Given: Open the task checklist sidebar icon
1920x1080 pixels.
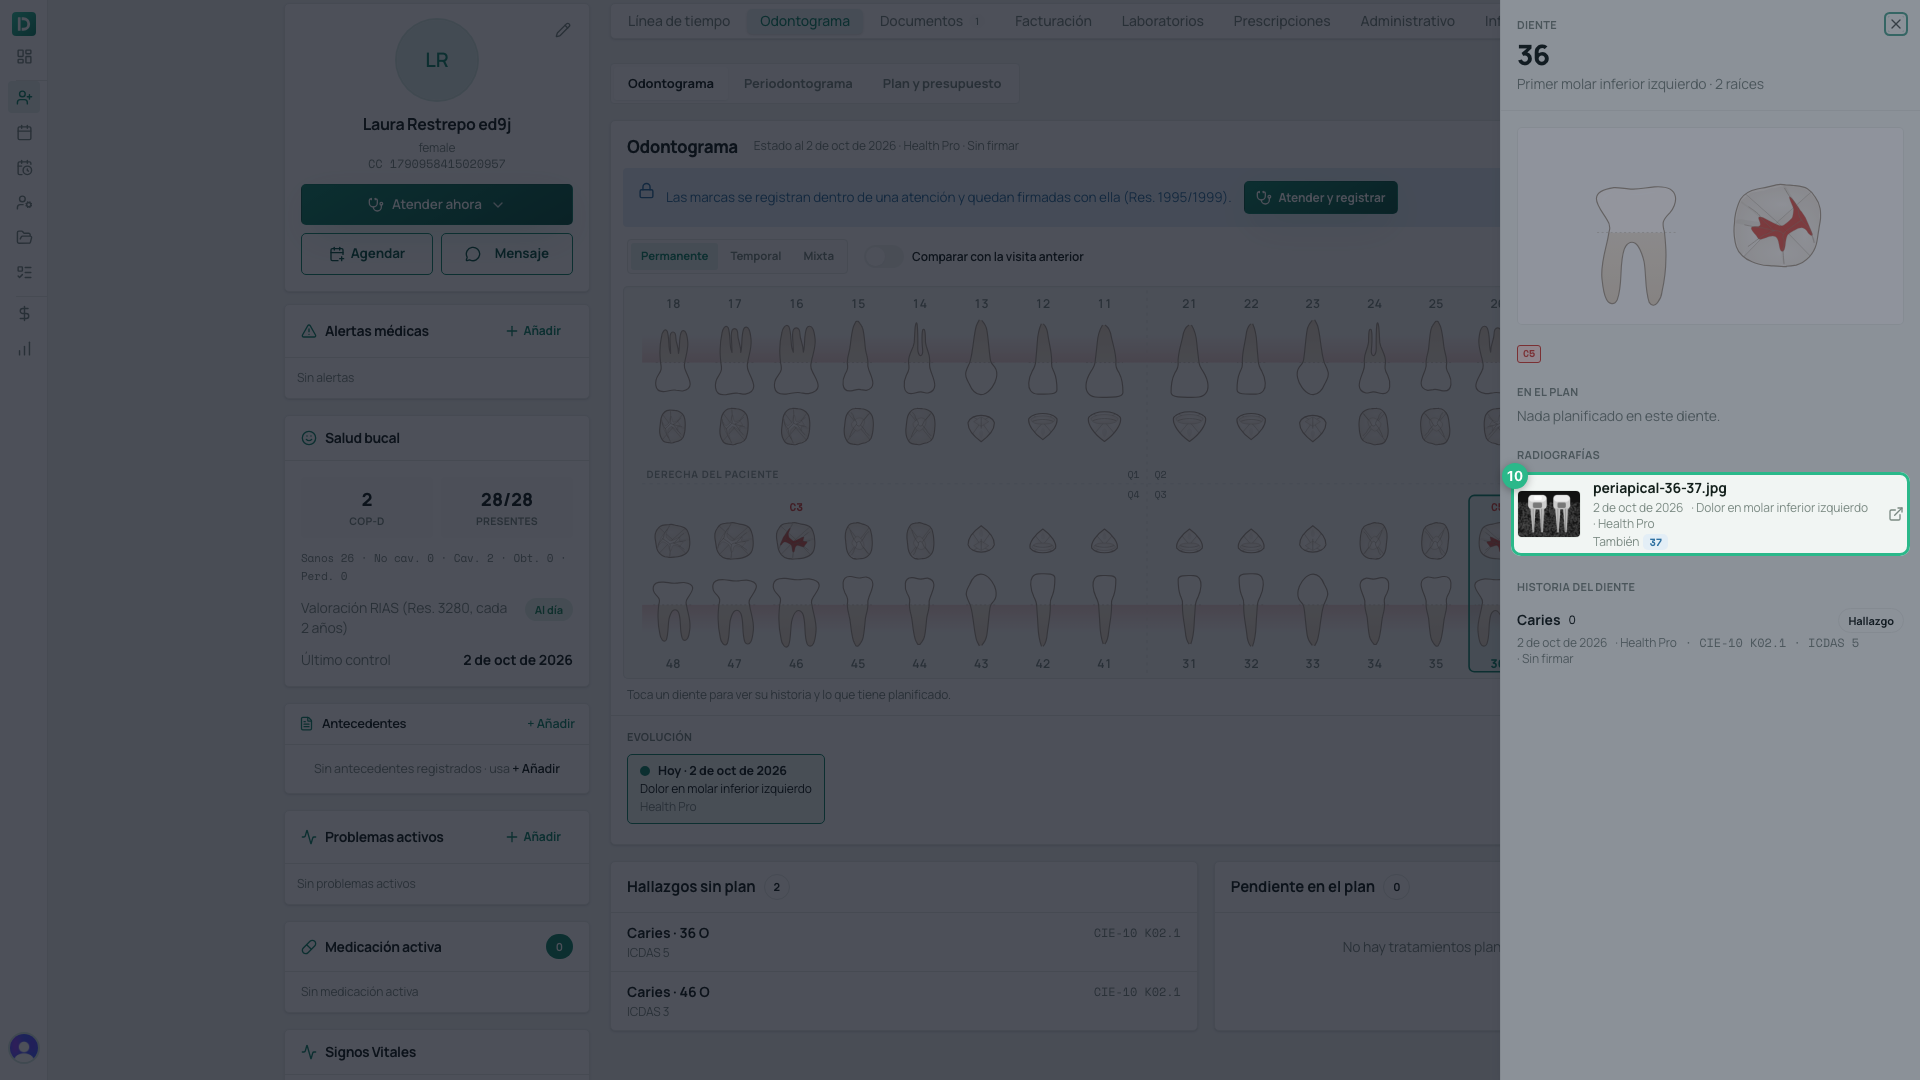Looking at the screenshot, I should tap(24, 272).
